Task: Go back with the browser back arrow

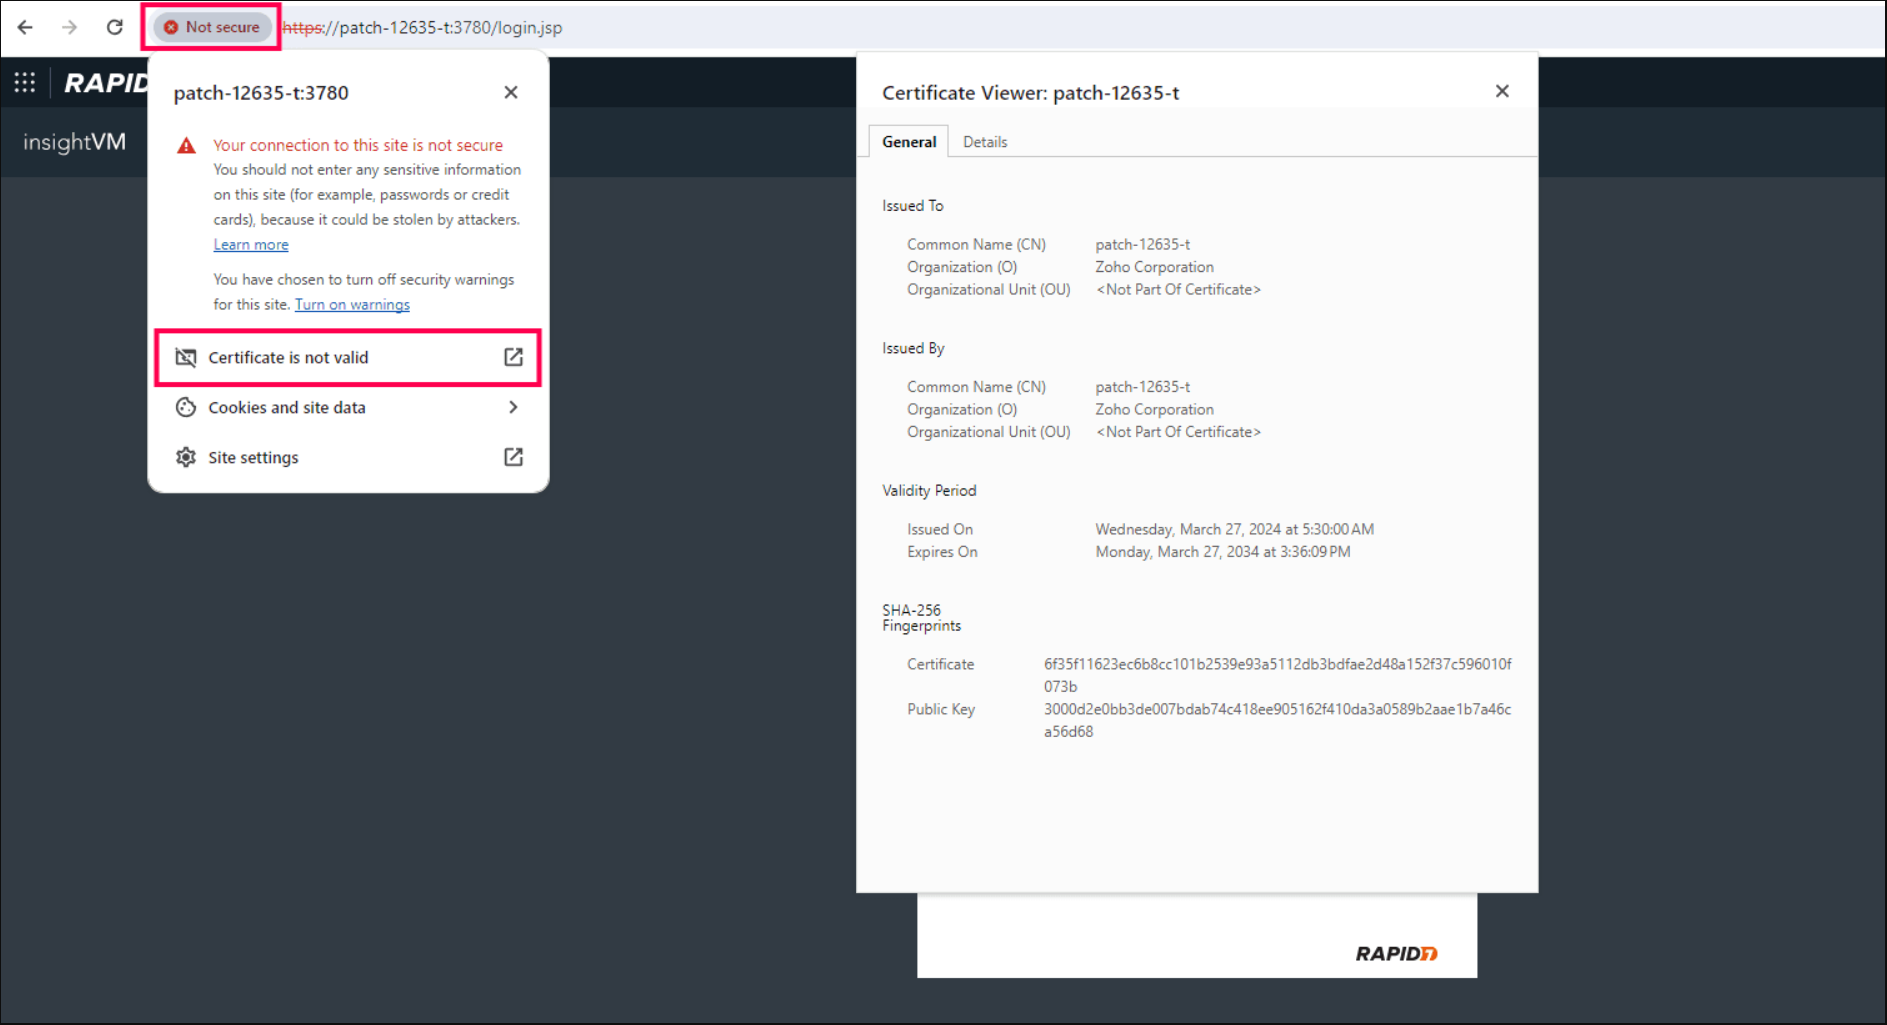Action: point(25,27)
